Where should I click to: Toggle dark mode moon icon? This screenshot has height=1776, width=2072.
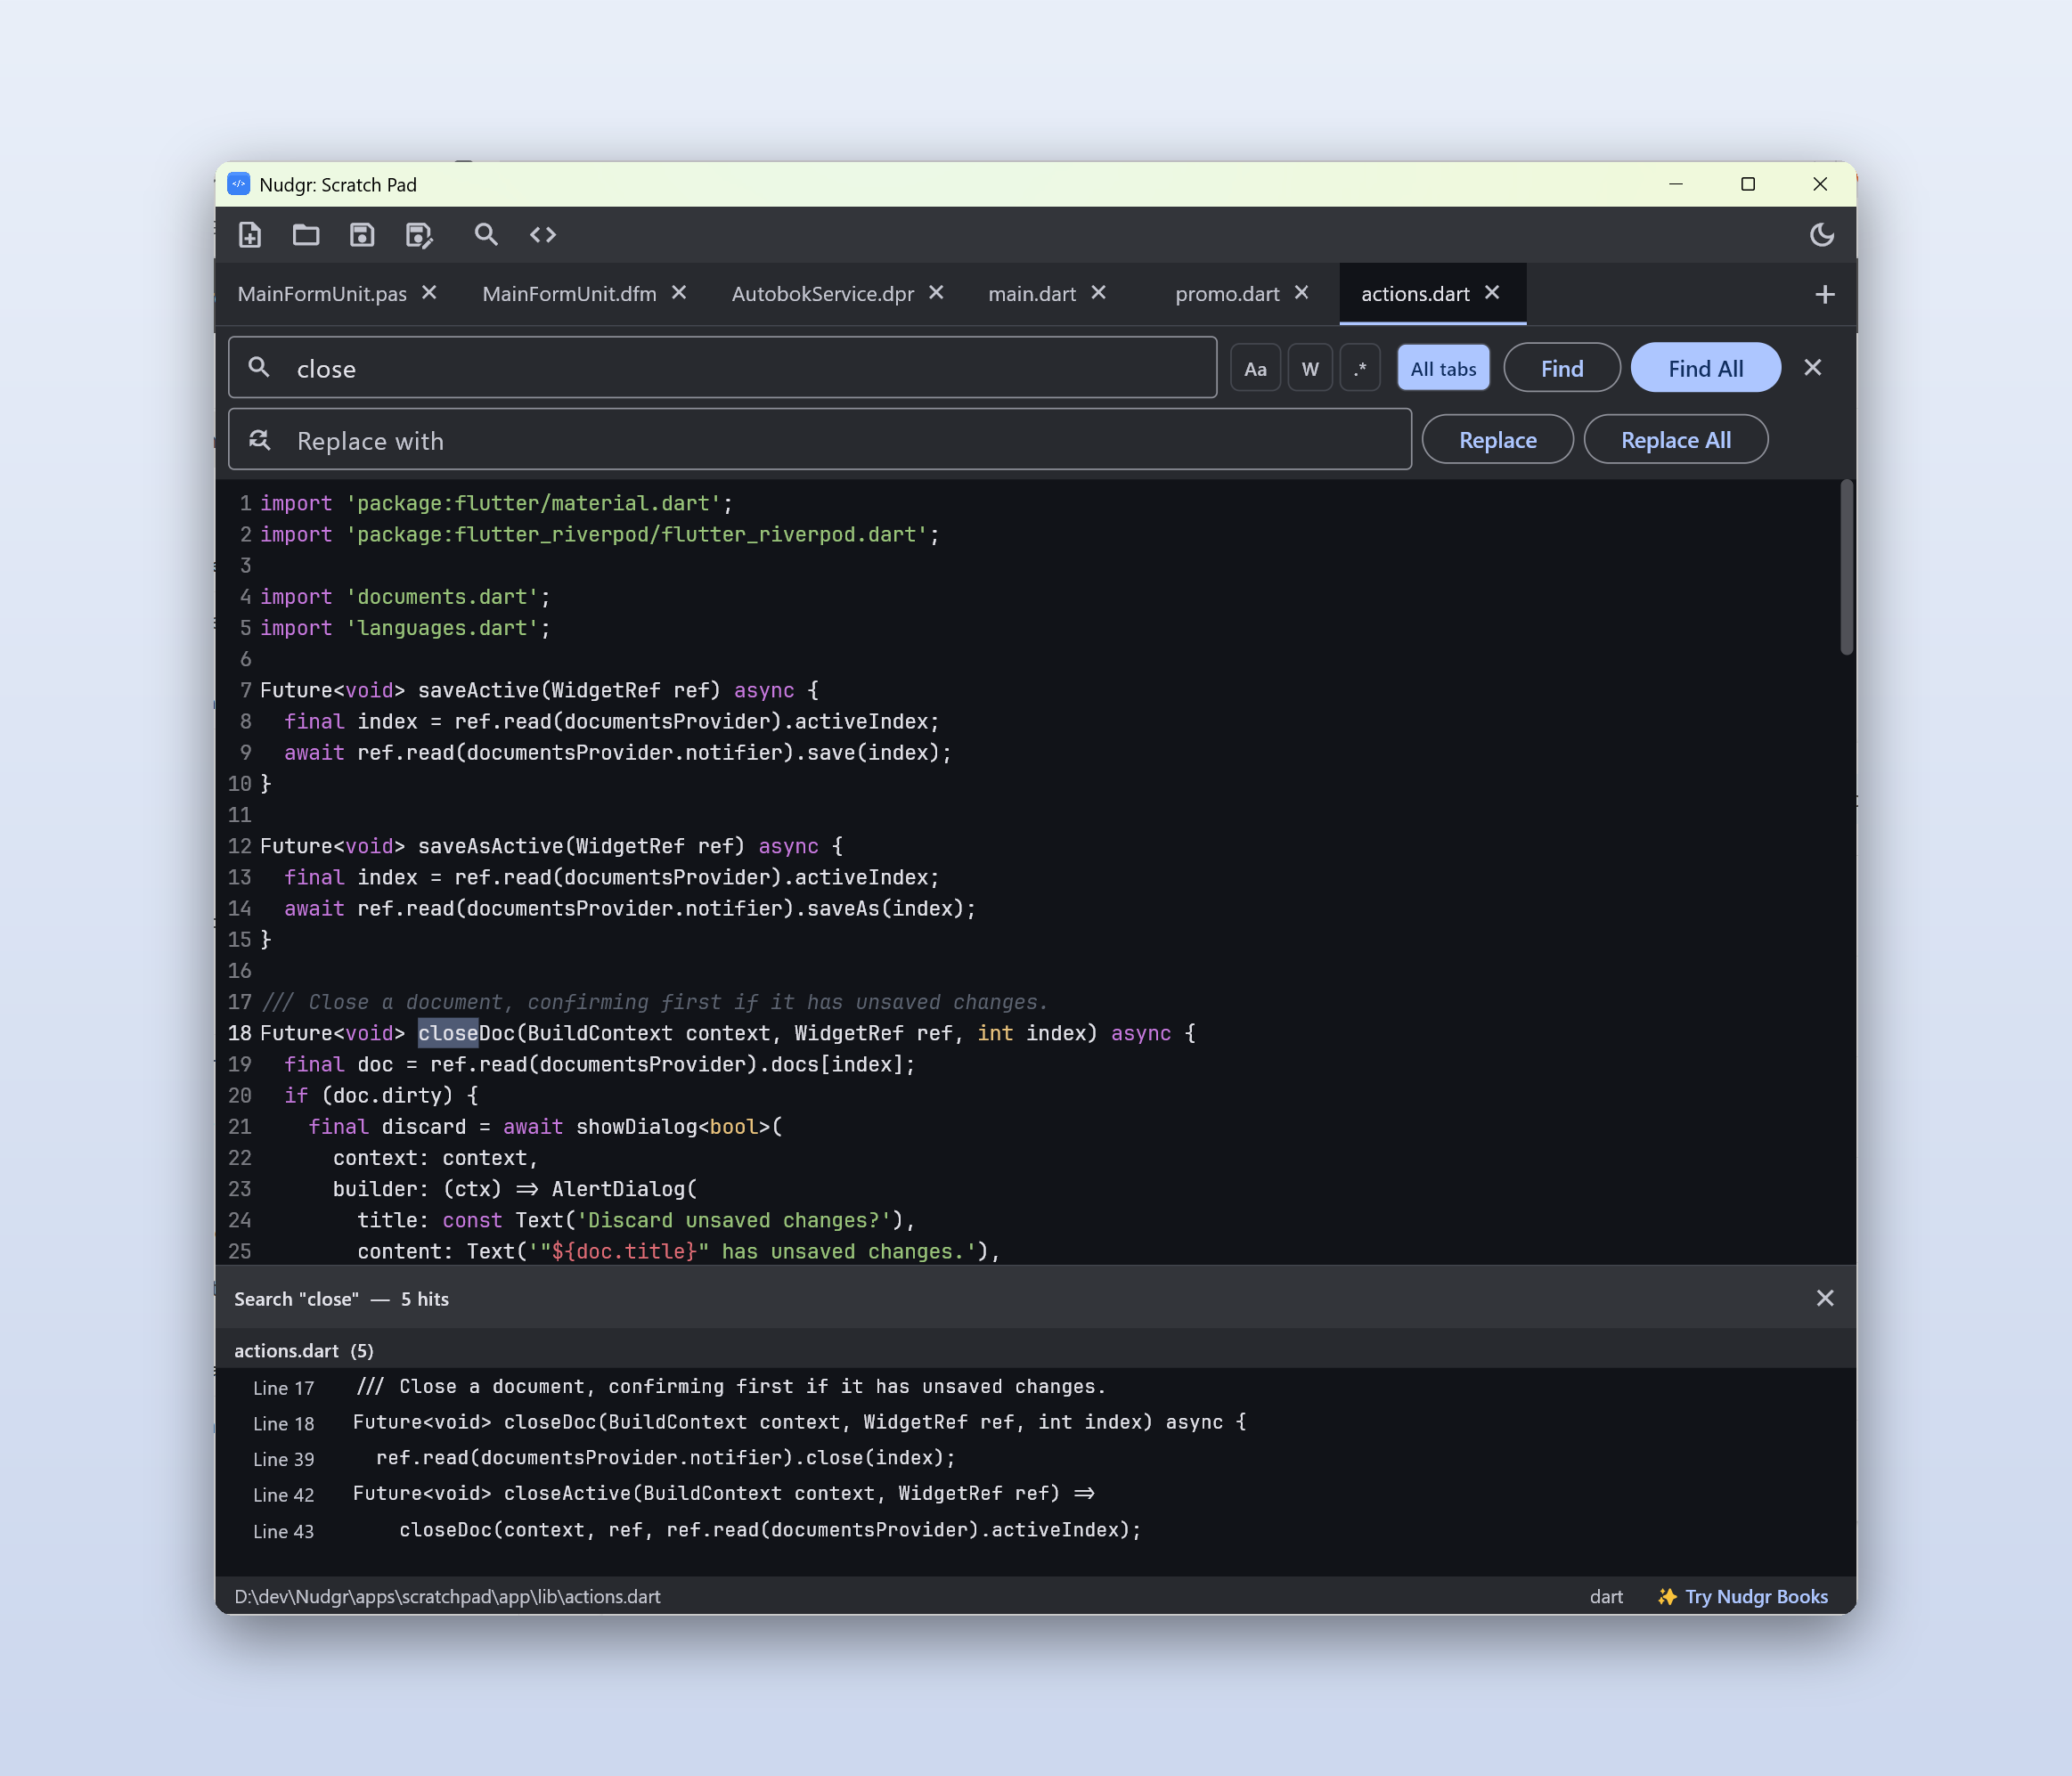tap(1822, 235)
